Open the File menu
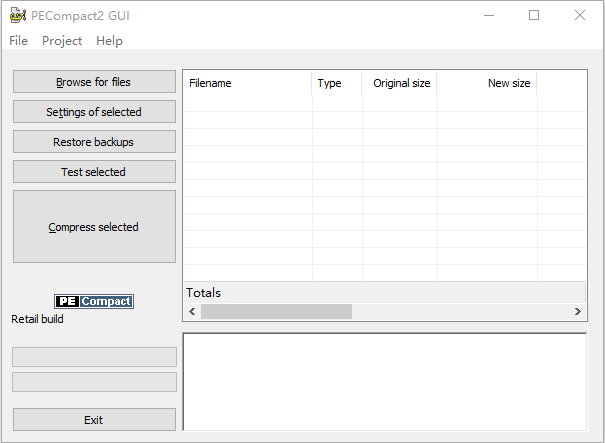The image size is (605, 443). (19, 41)
